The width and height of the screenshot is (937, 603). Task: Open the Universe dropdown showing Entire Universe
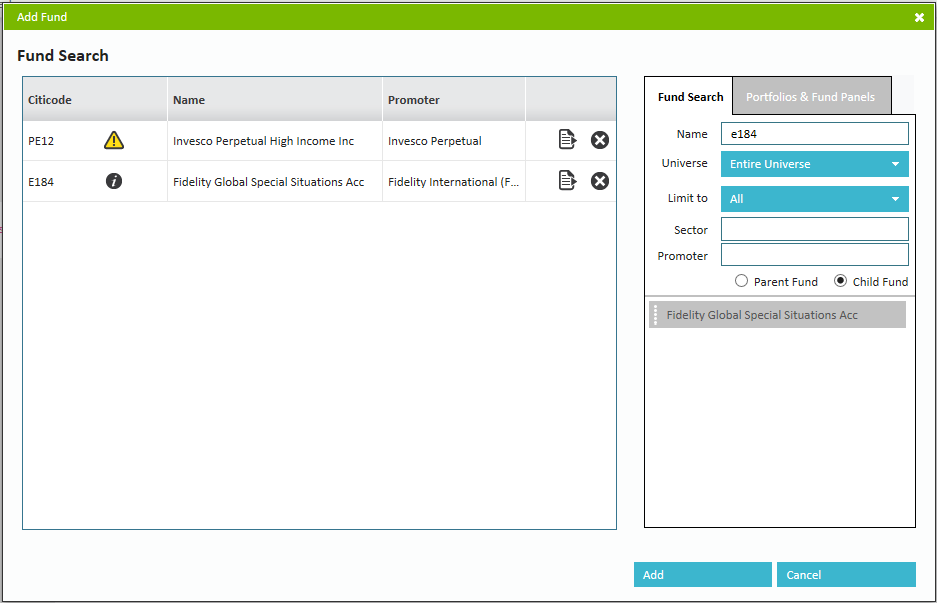pos(814,164)
